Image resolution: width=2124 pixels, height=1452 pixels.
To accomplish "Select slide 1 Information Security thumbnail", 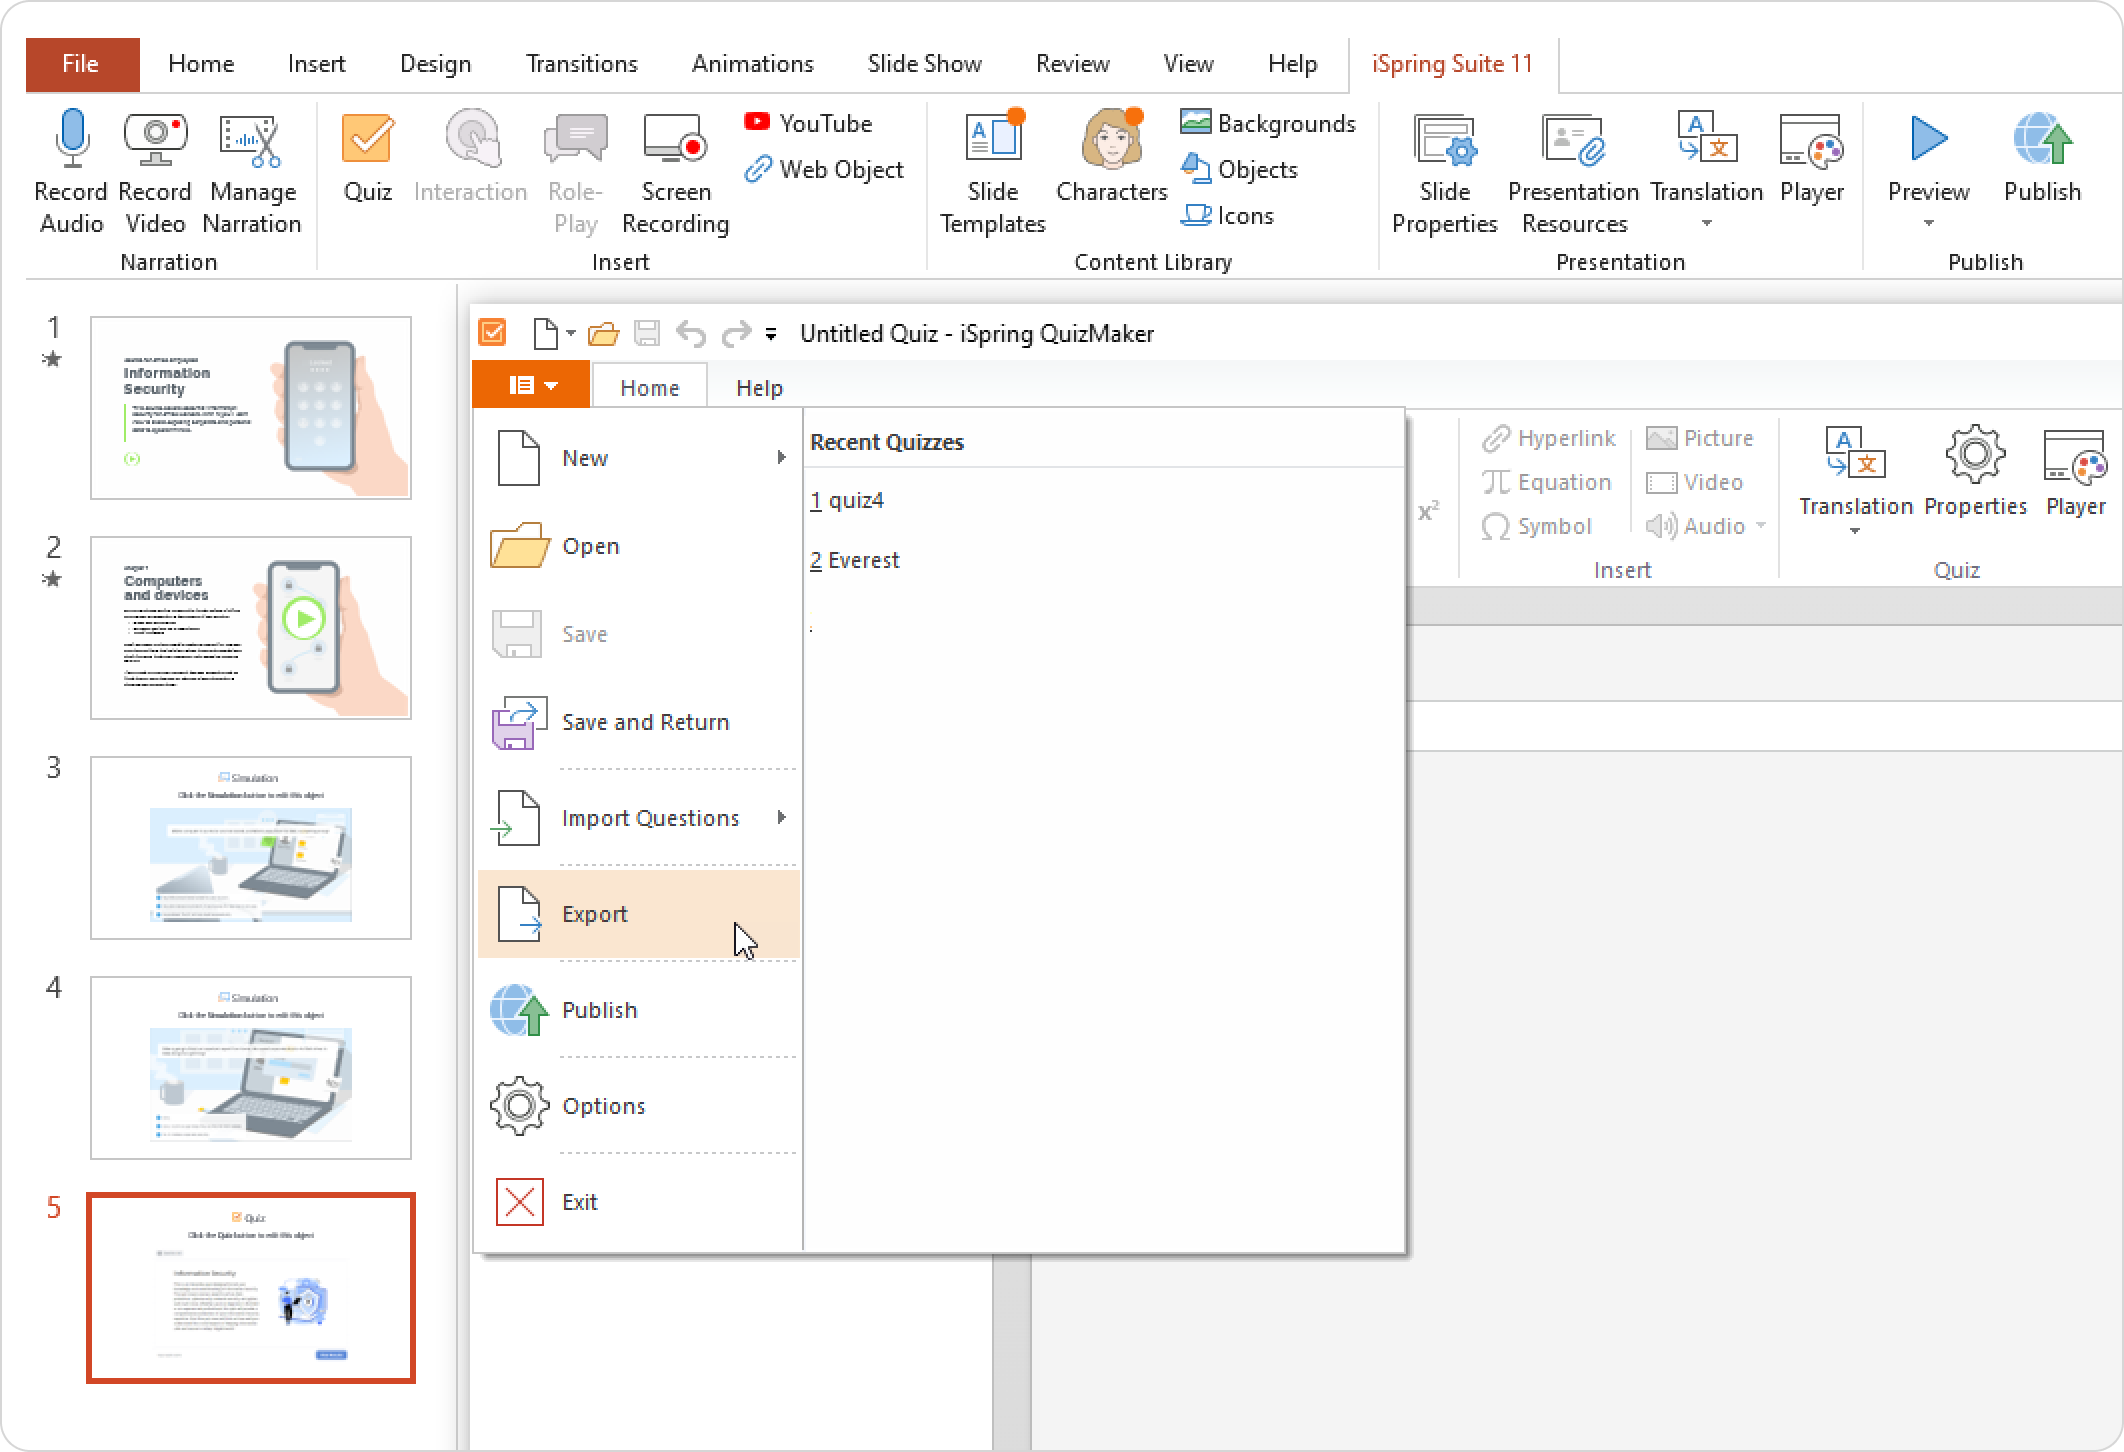I will [250, 408].
